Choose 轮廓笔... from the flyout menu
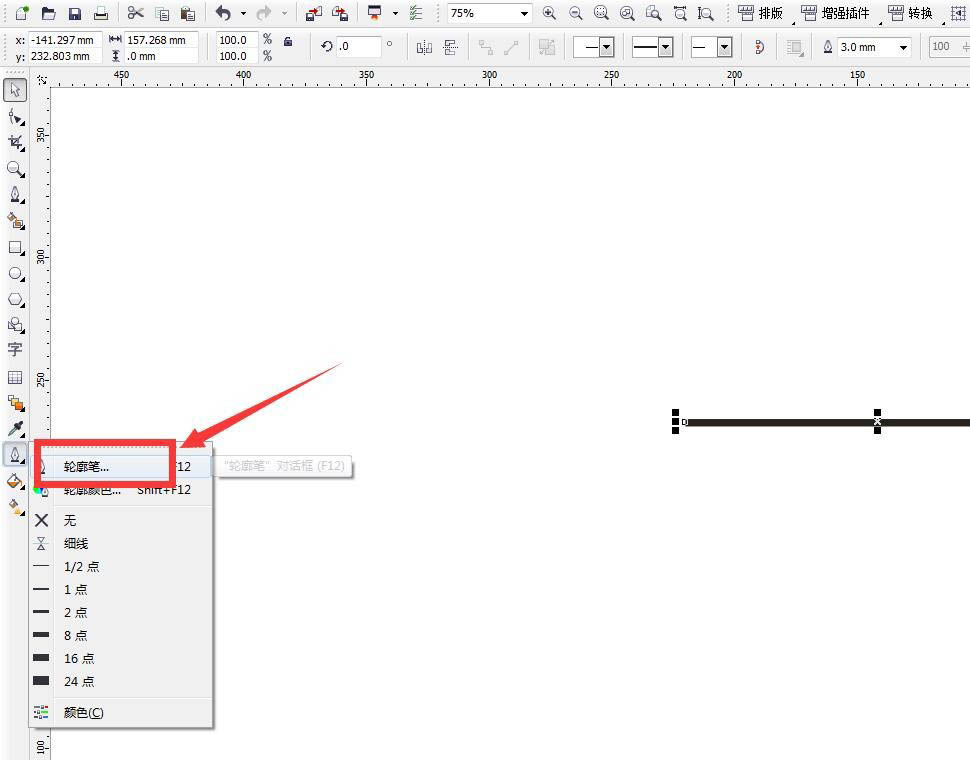Image resolution: width=970 pixels, height=760 pixels. [87, 466]
